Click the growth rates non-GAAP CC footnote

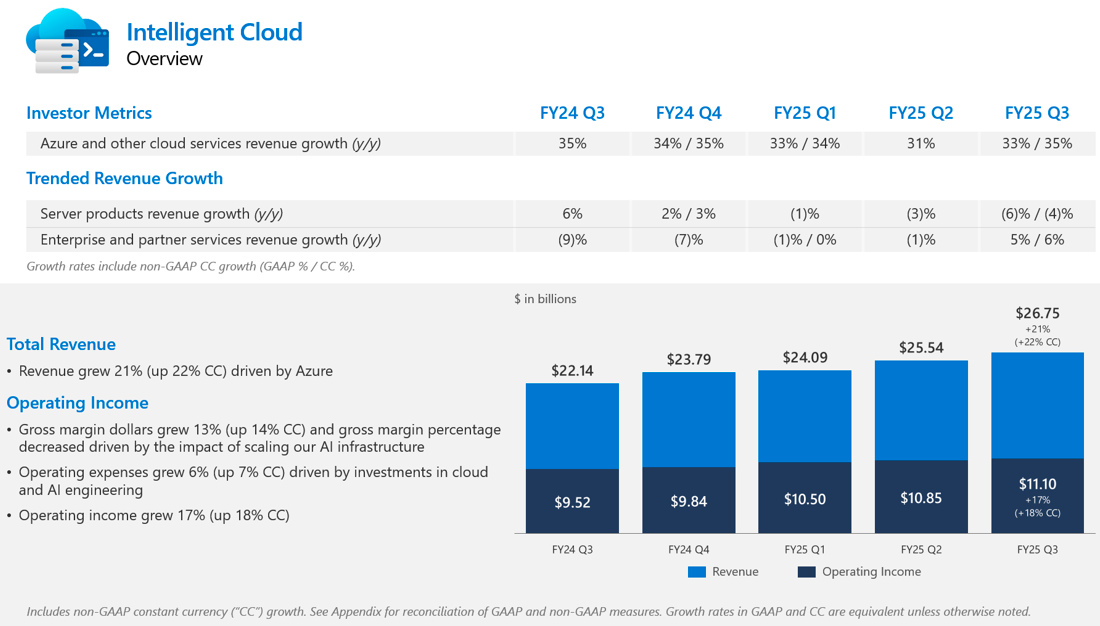point(191,267)
